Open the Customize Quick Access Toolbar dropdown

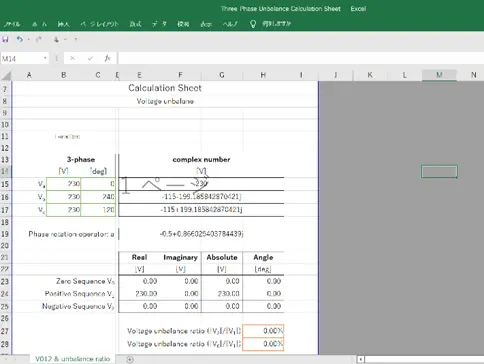point(76,39)
